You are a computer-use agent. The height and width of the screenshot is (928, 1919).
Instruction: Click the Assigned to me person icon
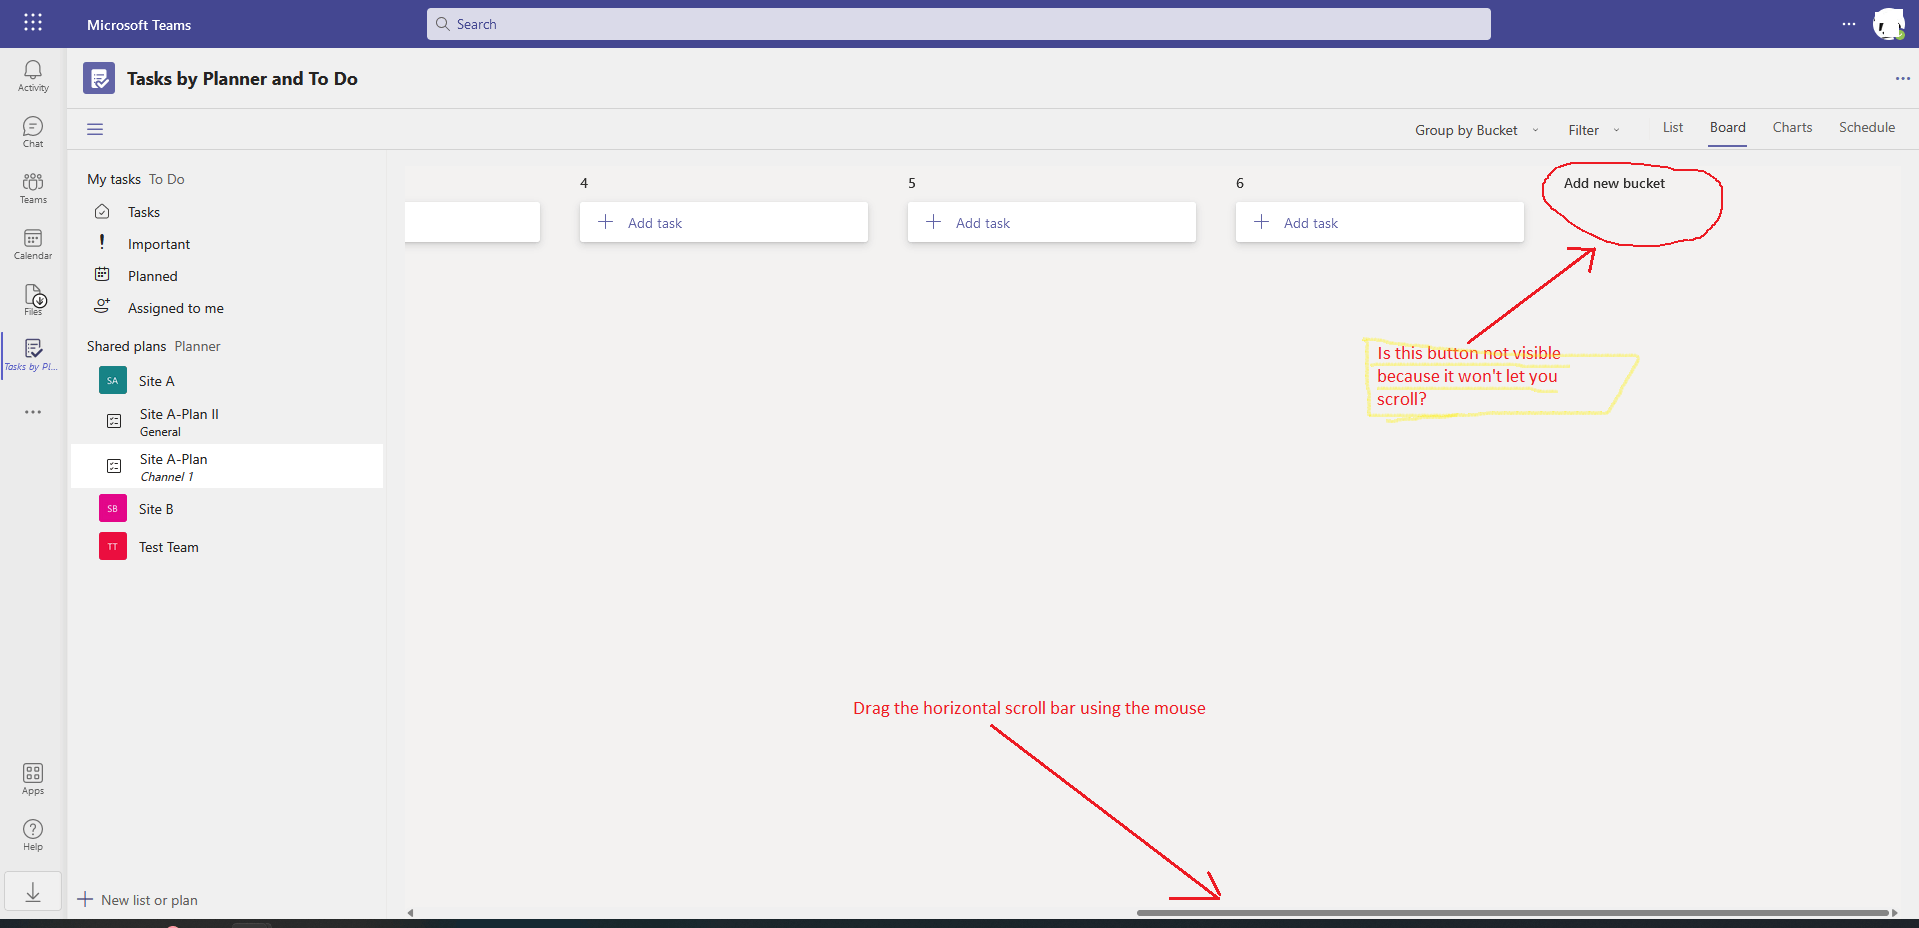coord(102,307)
